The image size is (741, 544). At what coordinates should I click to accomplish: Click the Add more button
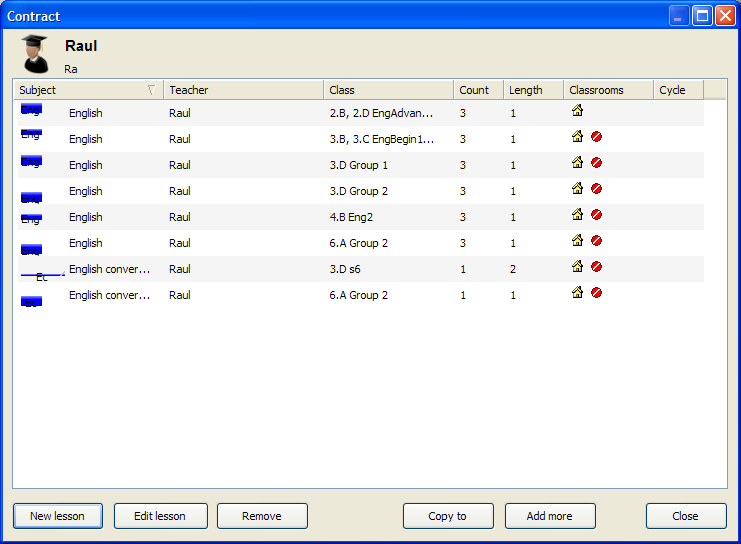tap(549, 516)
